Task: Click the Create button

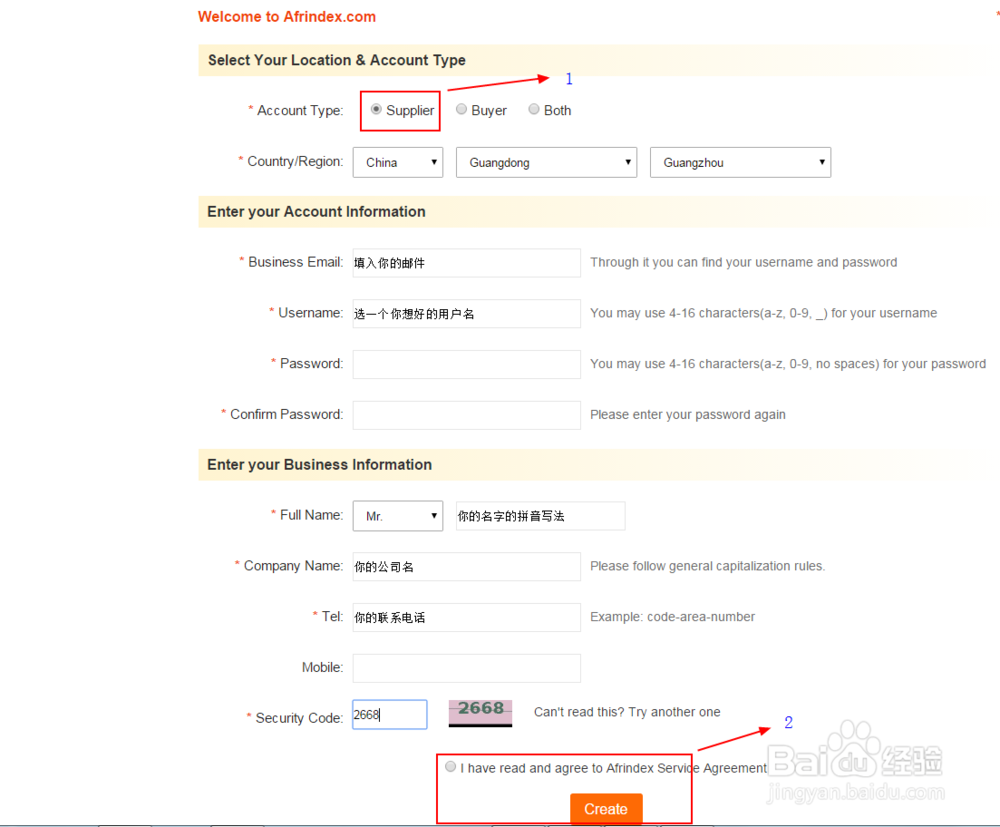Action: pos(606,809)
